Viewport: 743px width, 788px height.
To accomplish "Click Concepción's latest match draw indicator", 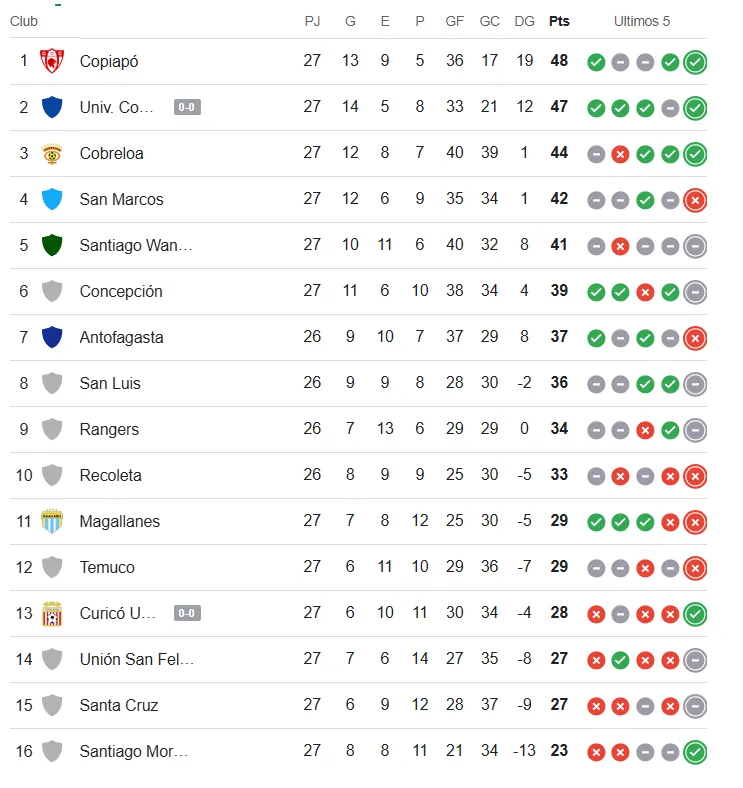I will (x=695, y=292).
